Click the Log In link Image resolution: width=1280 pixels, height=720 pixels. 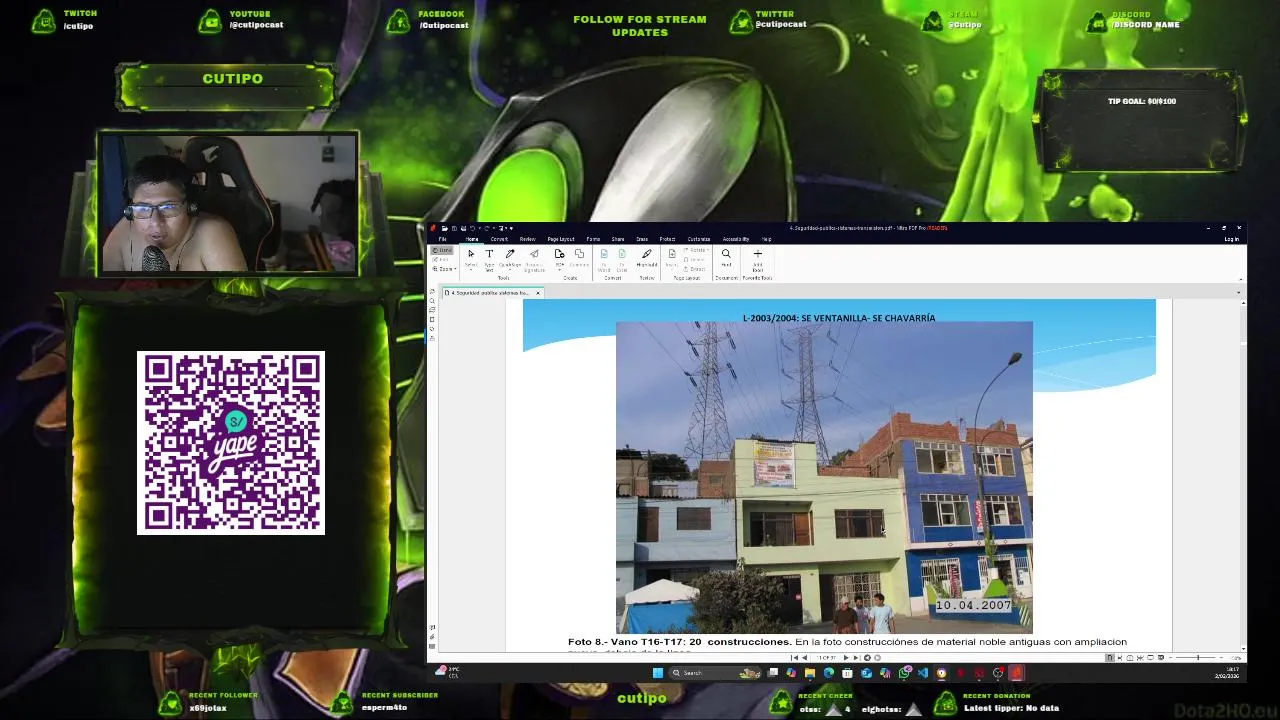tap(1232, 239)
